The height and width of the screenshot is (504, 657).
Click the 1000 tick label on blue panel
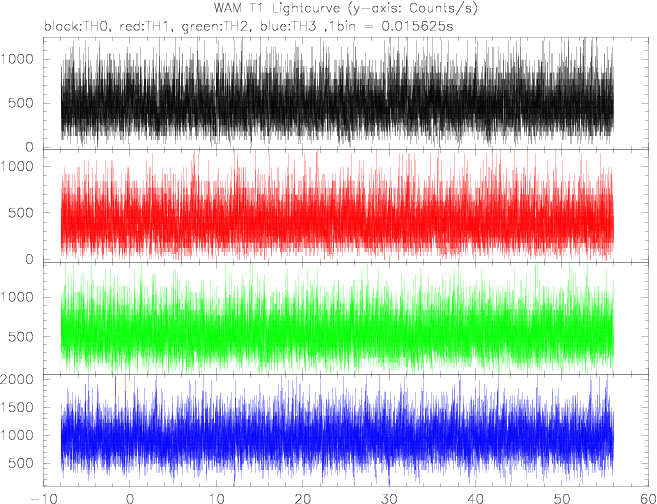[17, 435]
